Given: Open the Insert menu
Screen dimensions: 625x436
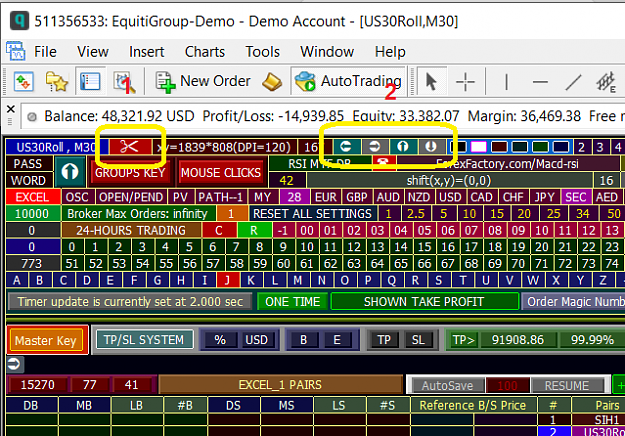Looking at the screenshot, I should [x=146, y=52].
